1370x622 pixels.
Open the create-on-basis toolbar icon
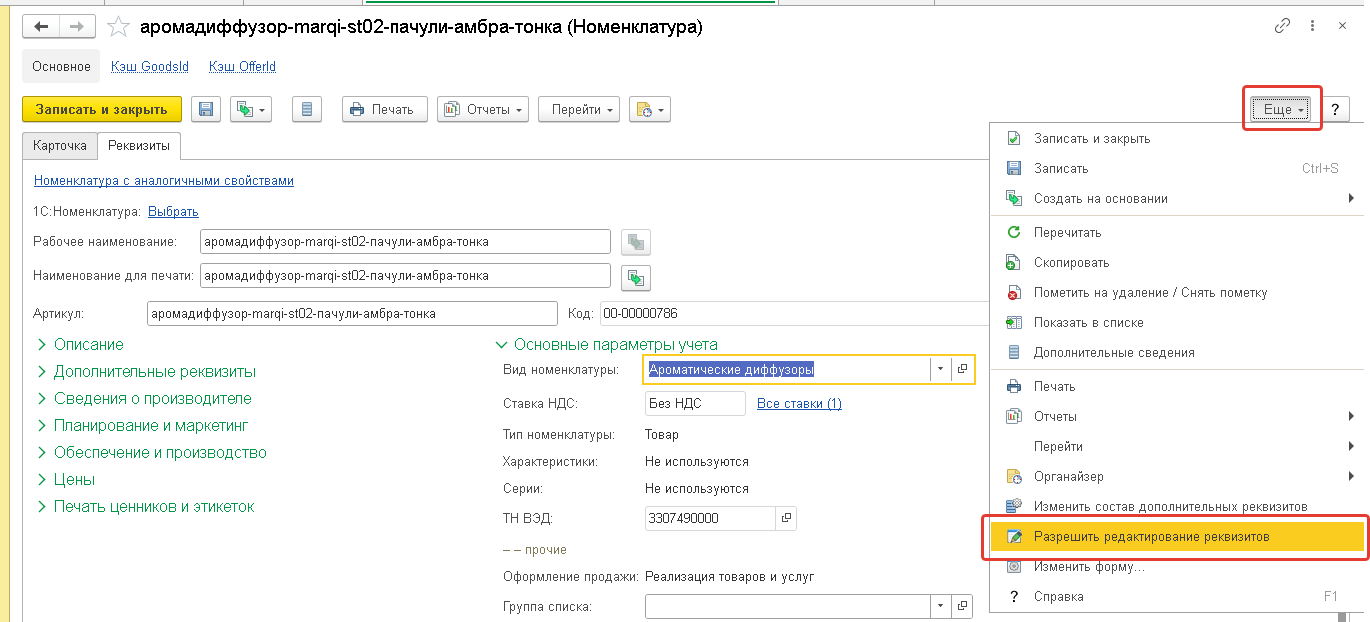(250, 109)
